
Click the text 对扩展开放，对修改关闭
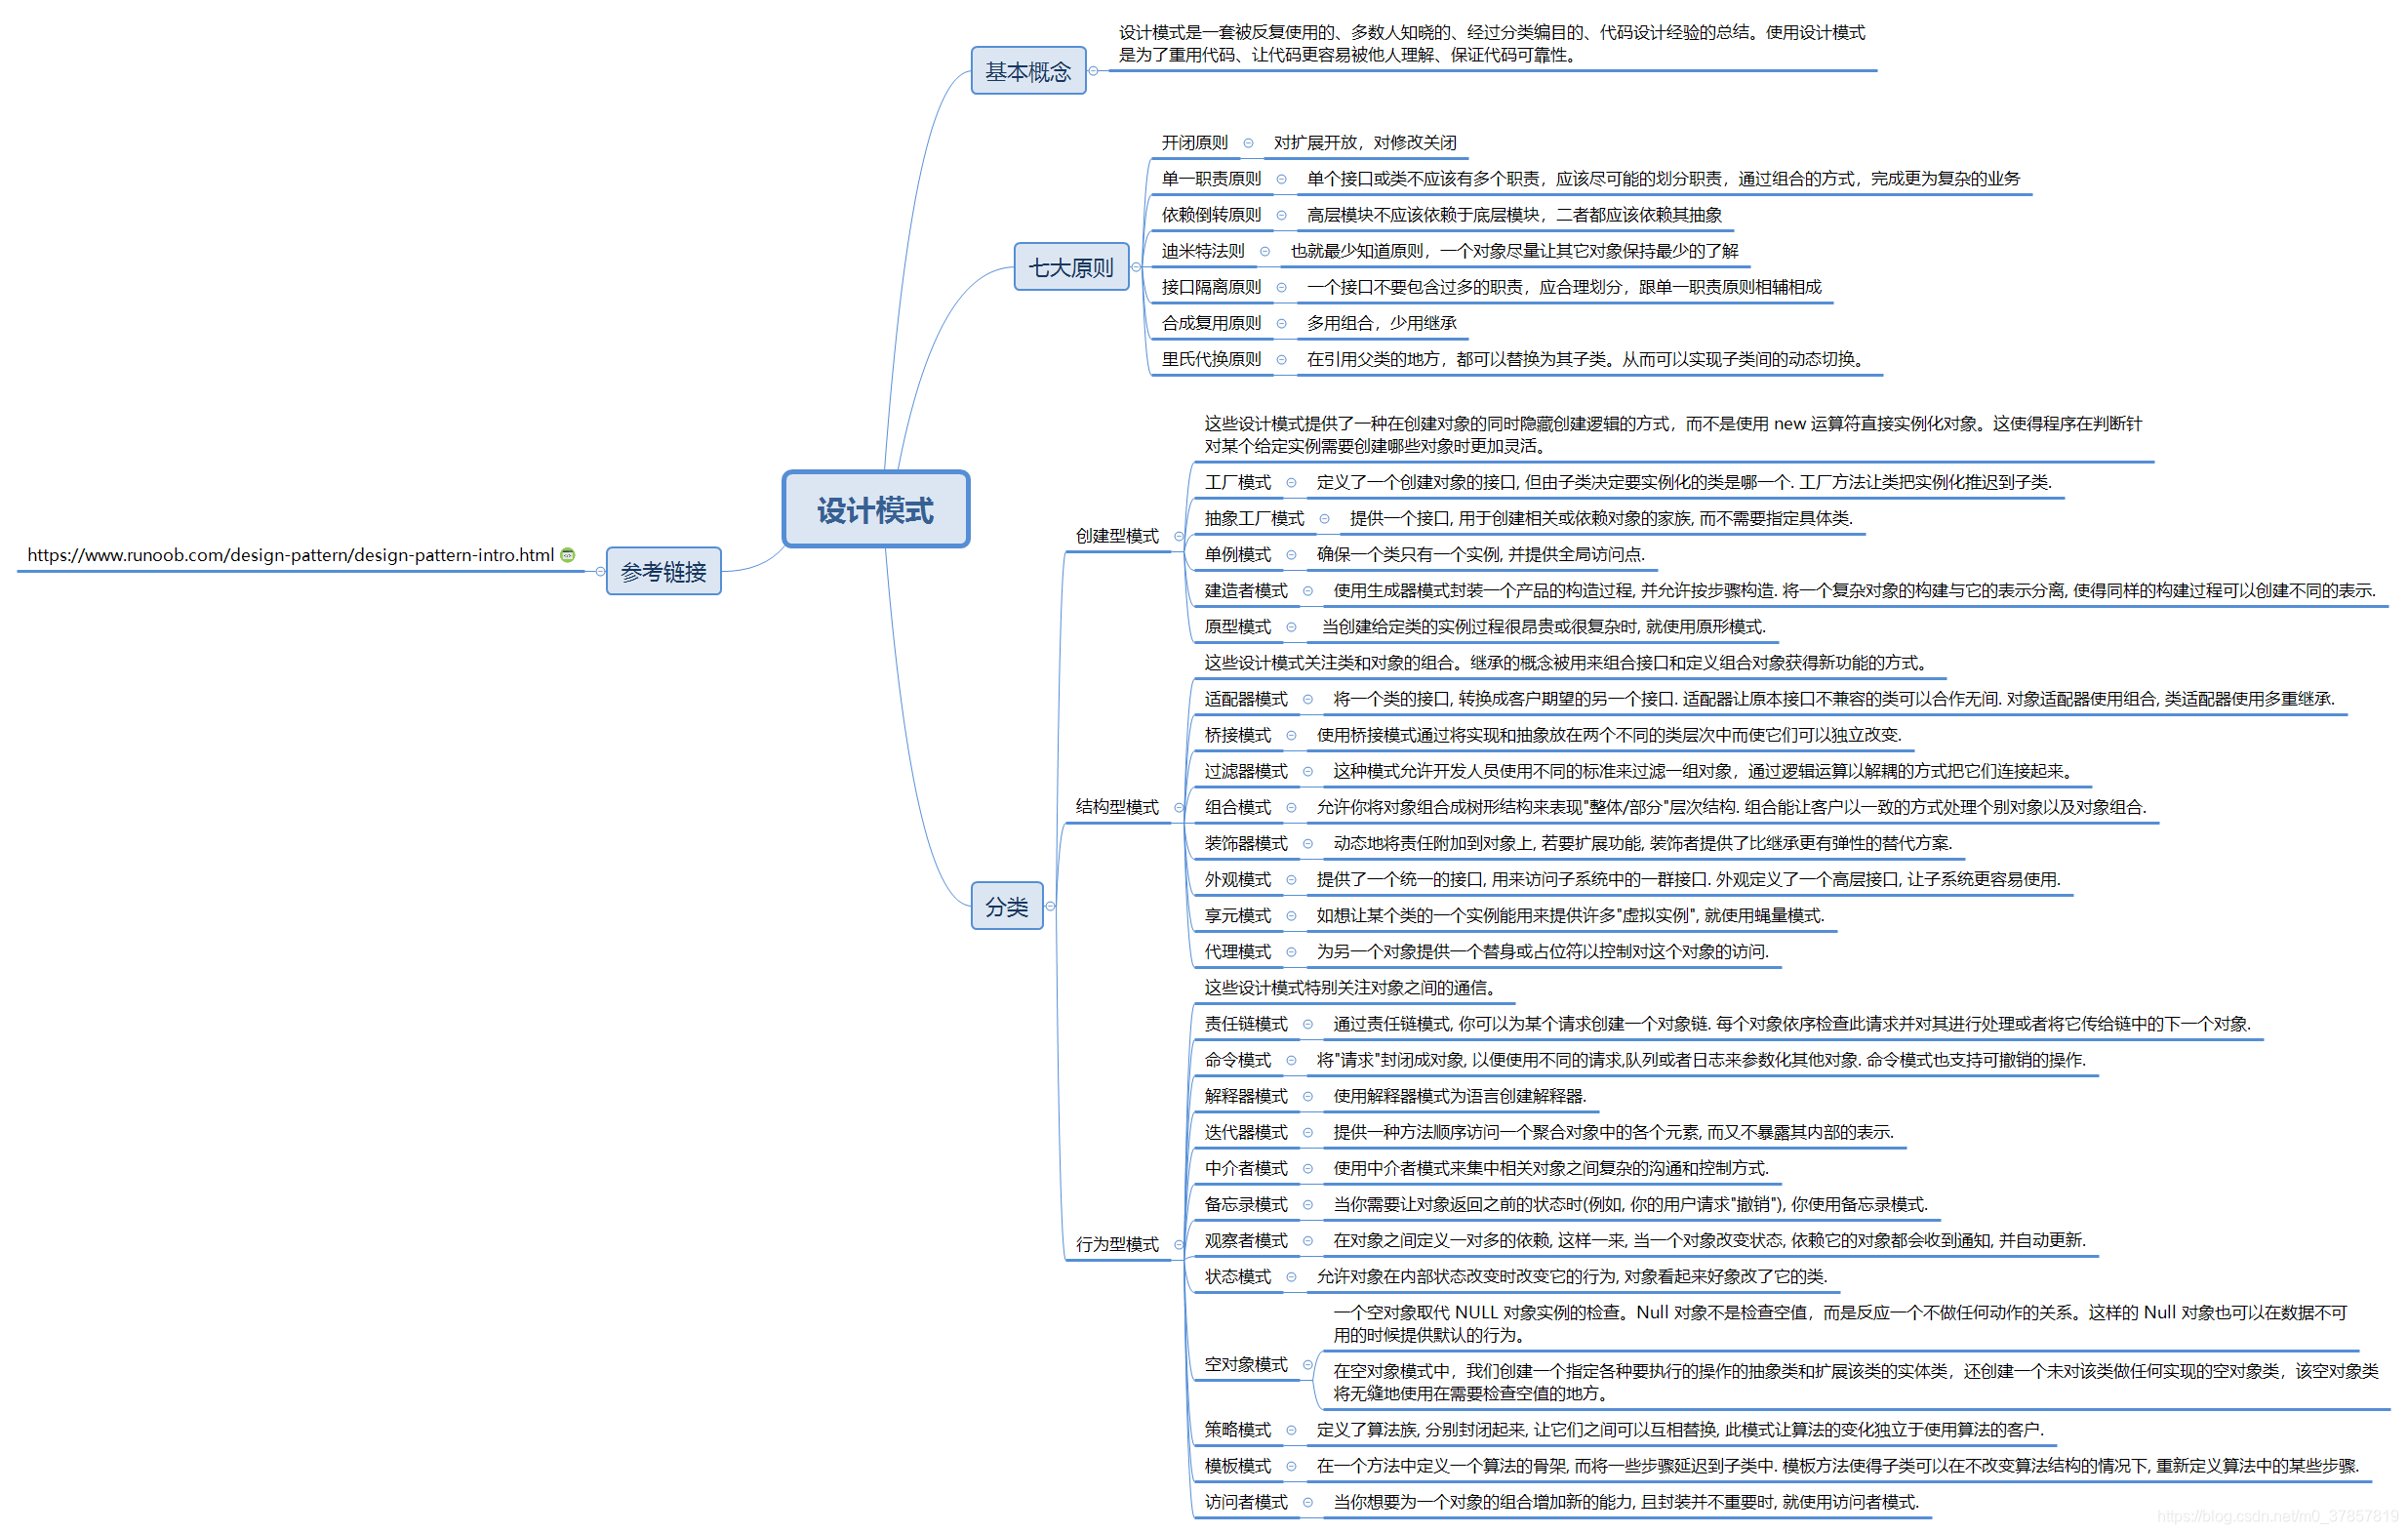(x=1365, y=143)
